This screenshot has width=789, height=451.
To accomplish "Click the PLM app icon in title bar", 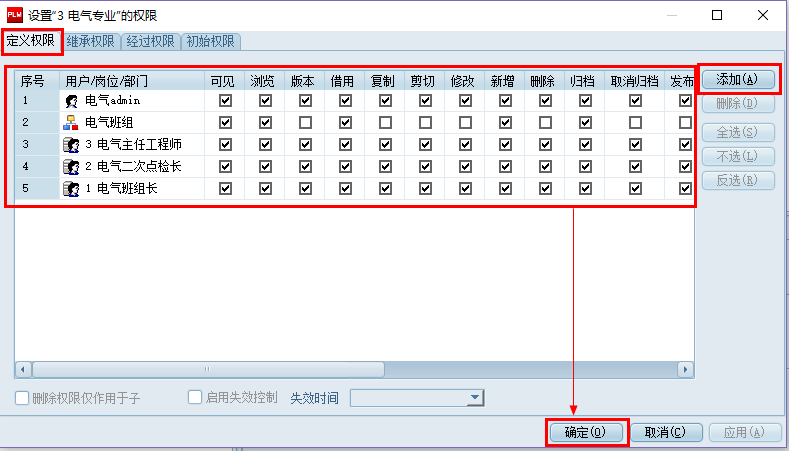I will tap(14, 15).
